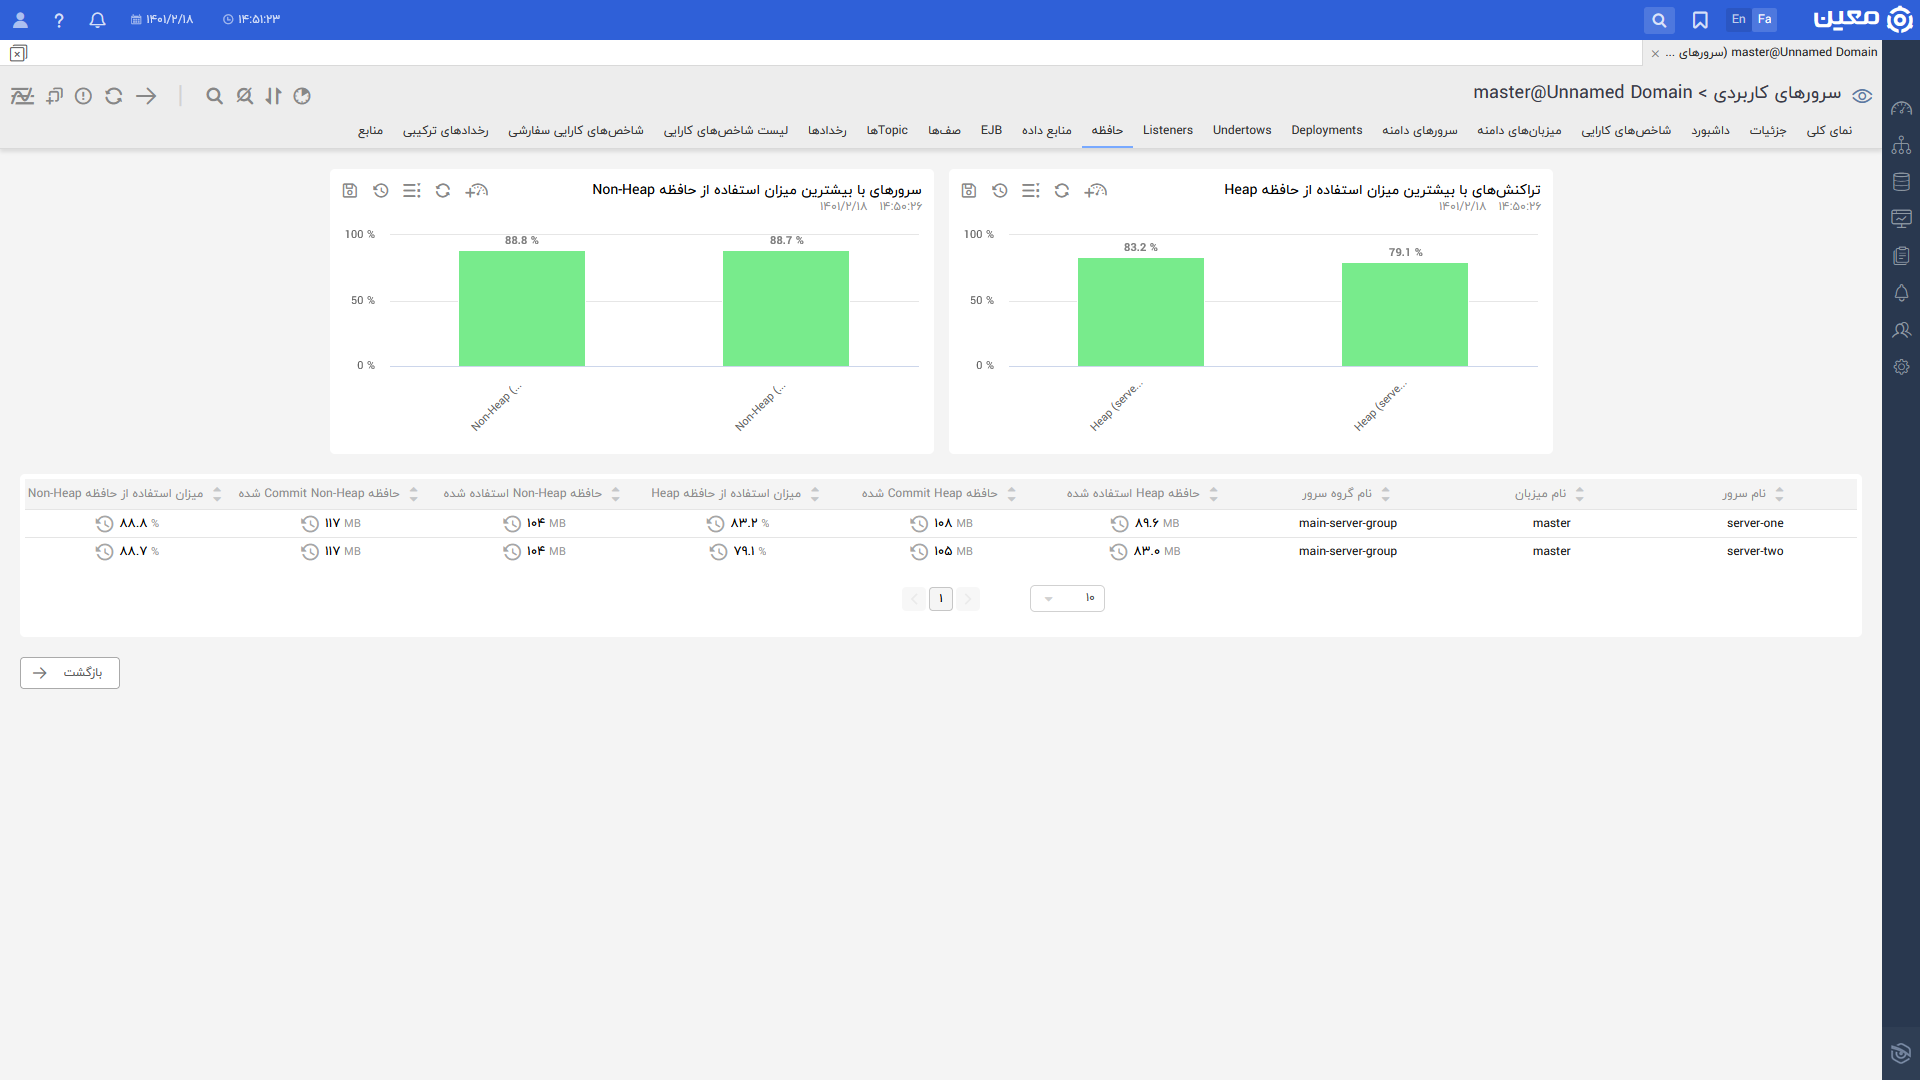Switch to the Deployments tab

tap(1327, 131)
